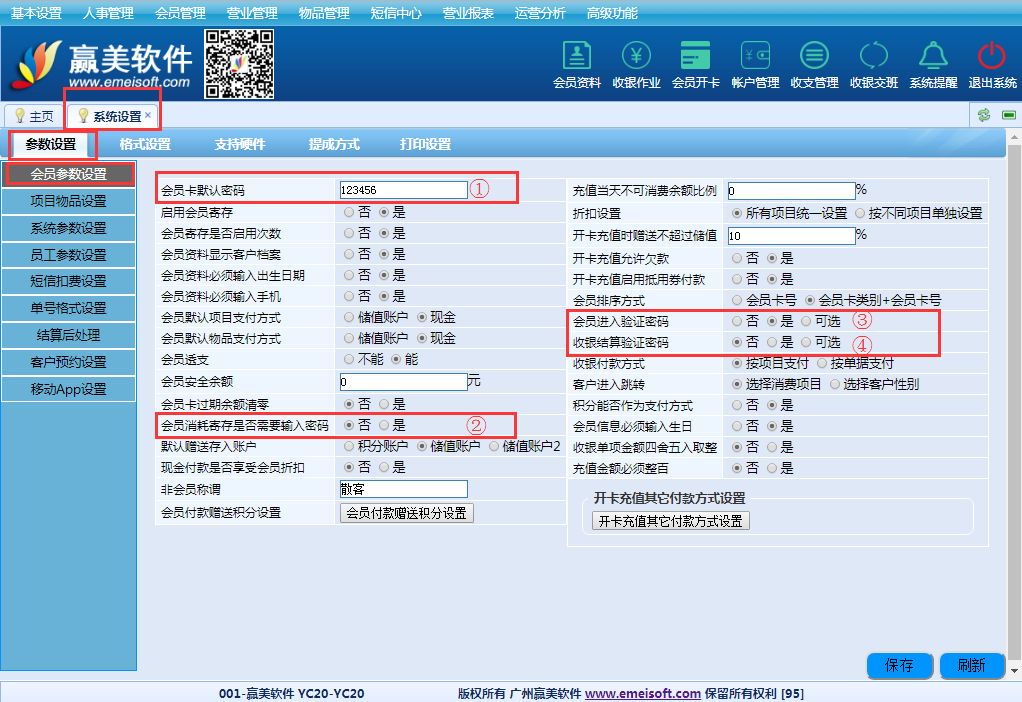Select 储值账户 for 会员默认项目支付方式
Screen dimensions: 1022x702
348,317
